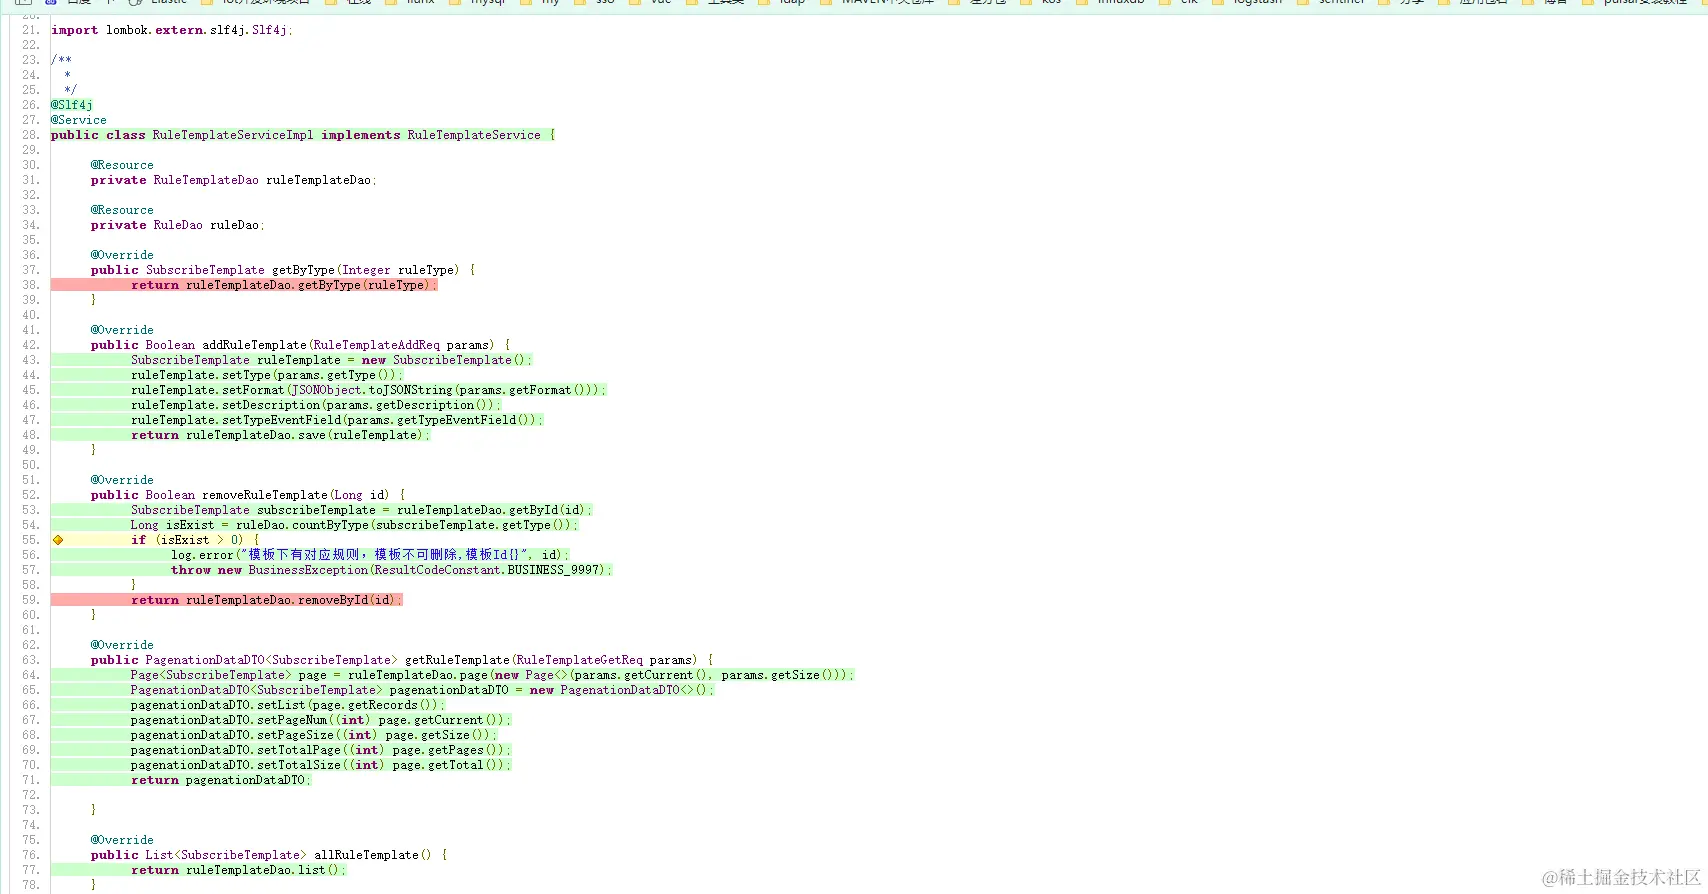Viewport: 1708px width, 894px height.
Task: Click the import lombok.extern.slf4j.Slf4j line
Action: (x=172, y=30)
